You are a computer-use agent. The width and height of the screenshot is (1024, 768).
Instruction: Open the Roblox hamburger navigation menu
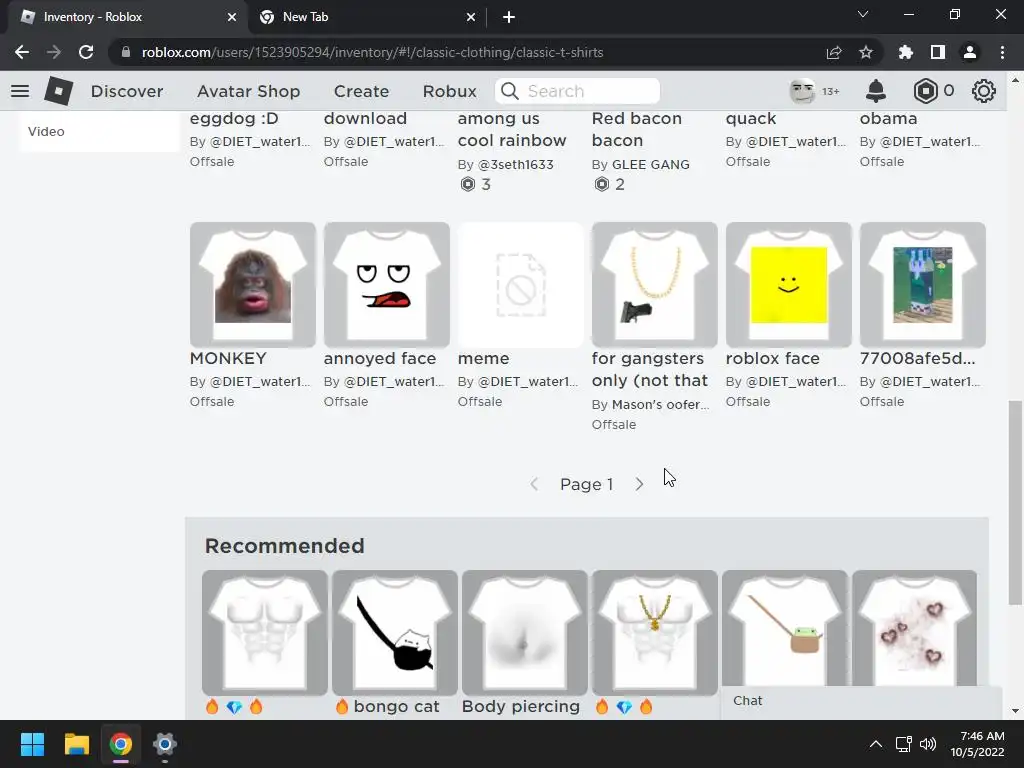(20, 91)
